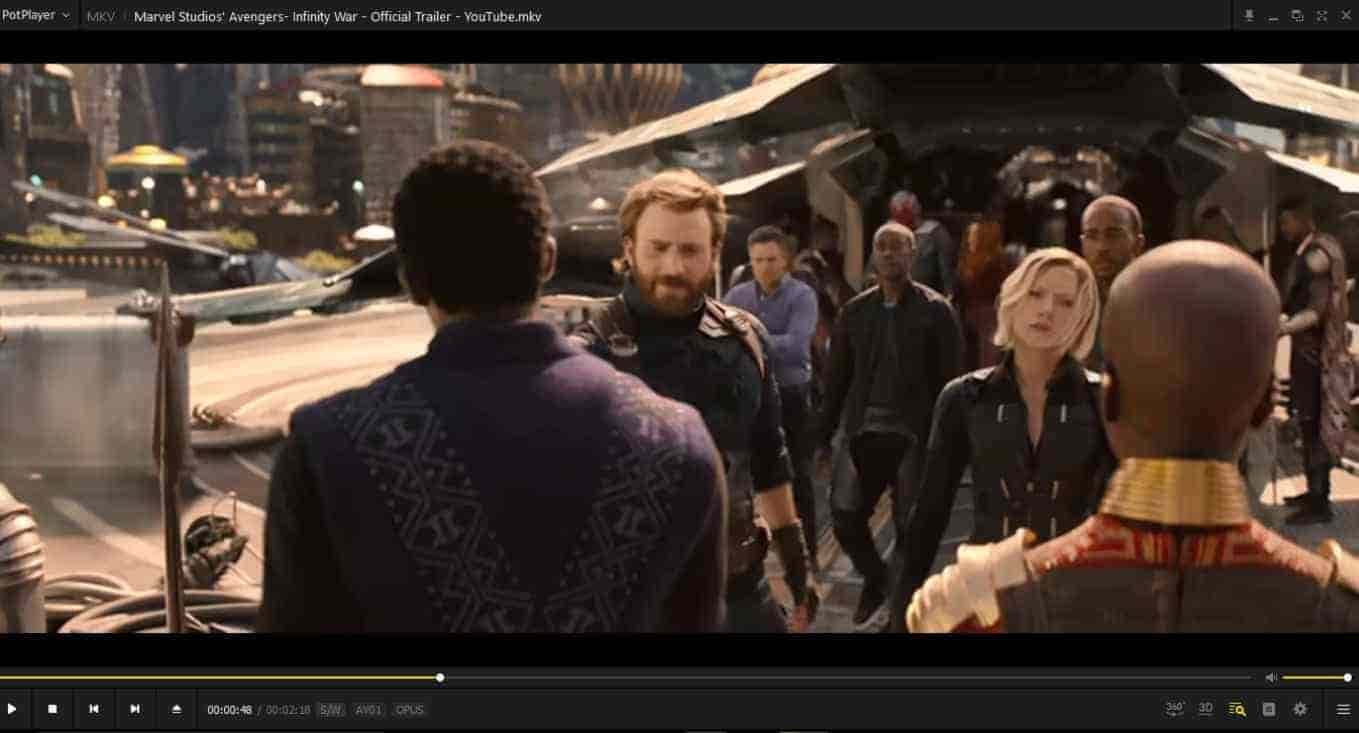Jump to the previous track
Screen dimensions: 1359x733
[x=94, y=709]
